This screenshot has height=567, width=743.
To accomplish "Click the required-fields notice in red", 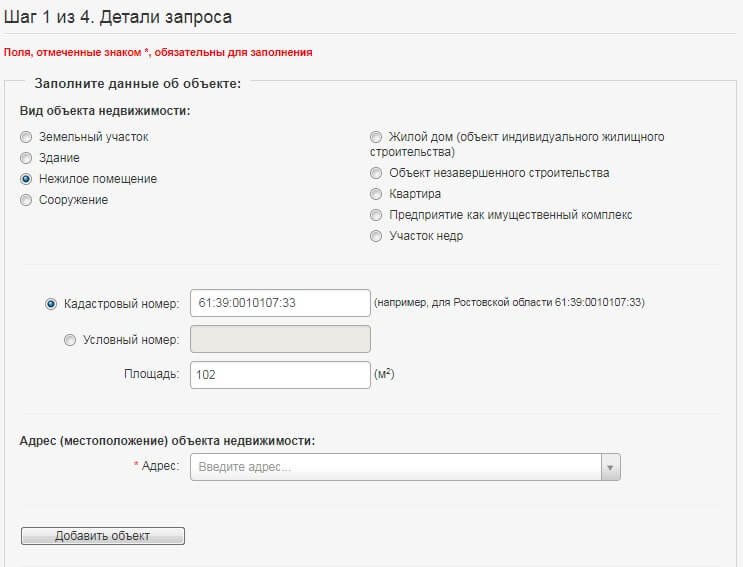I will (x=158, y=51).
